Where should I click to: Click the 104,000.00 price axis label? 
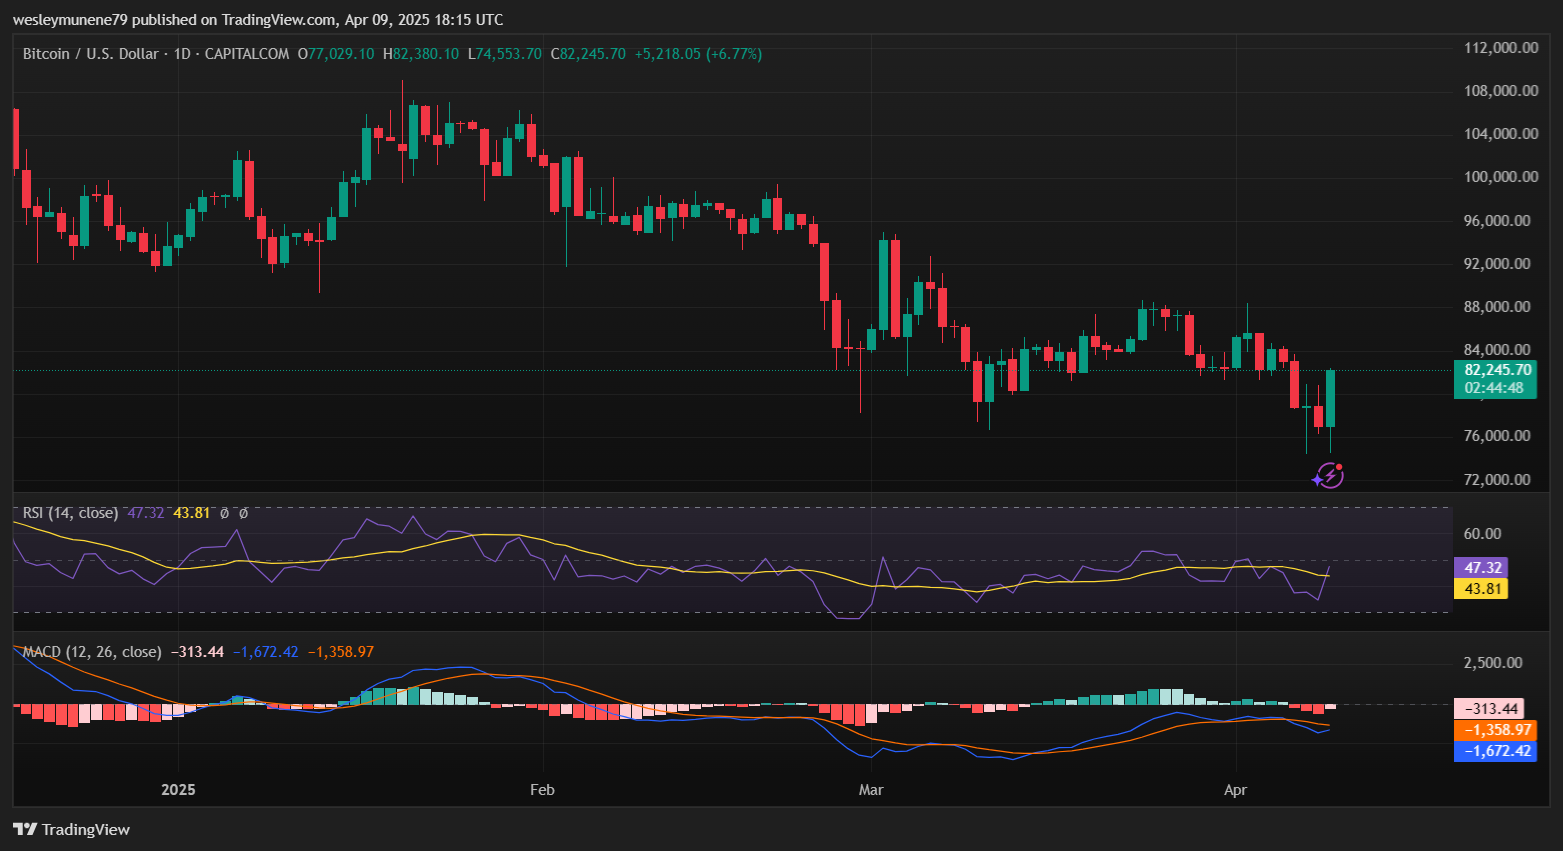tap(1501, 134)
